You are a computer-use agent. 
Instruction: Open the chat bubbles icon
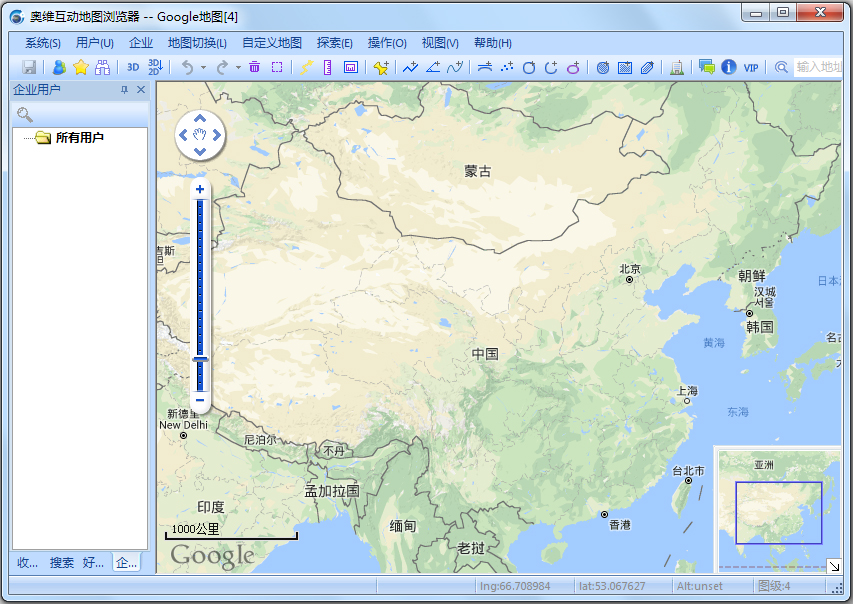(x=707, y=67)
